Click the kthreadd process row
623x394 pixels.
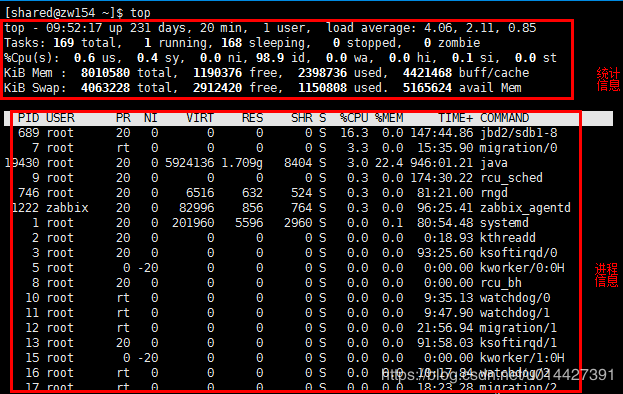[292, 238]
